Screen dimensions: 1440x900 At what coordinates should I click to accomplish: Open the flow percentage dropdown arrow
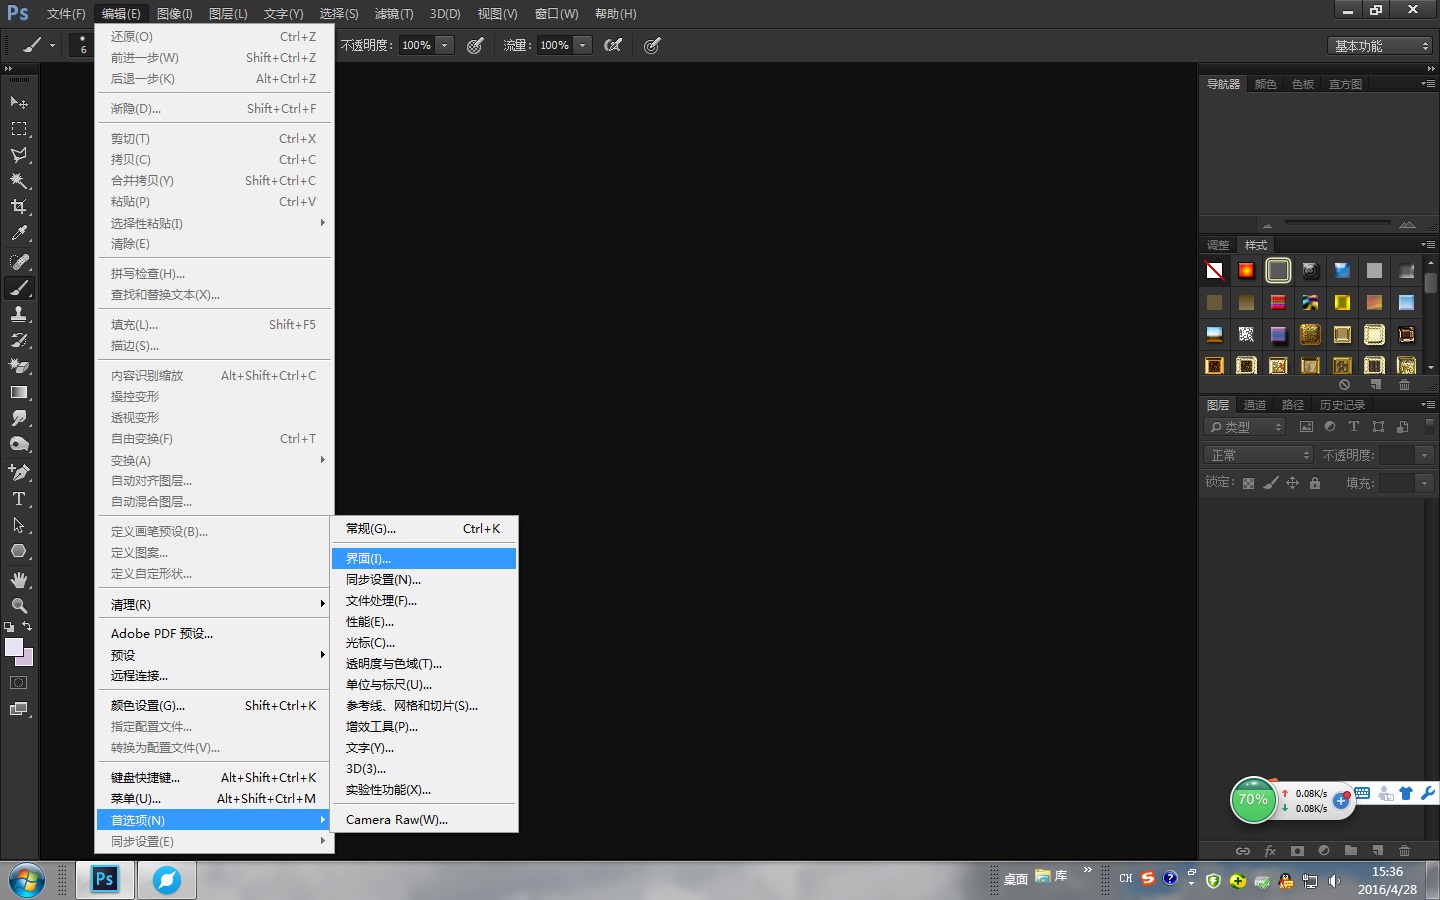click(x=583, y=45)
